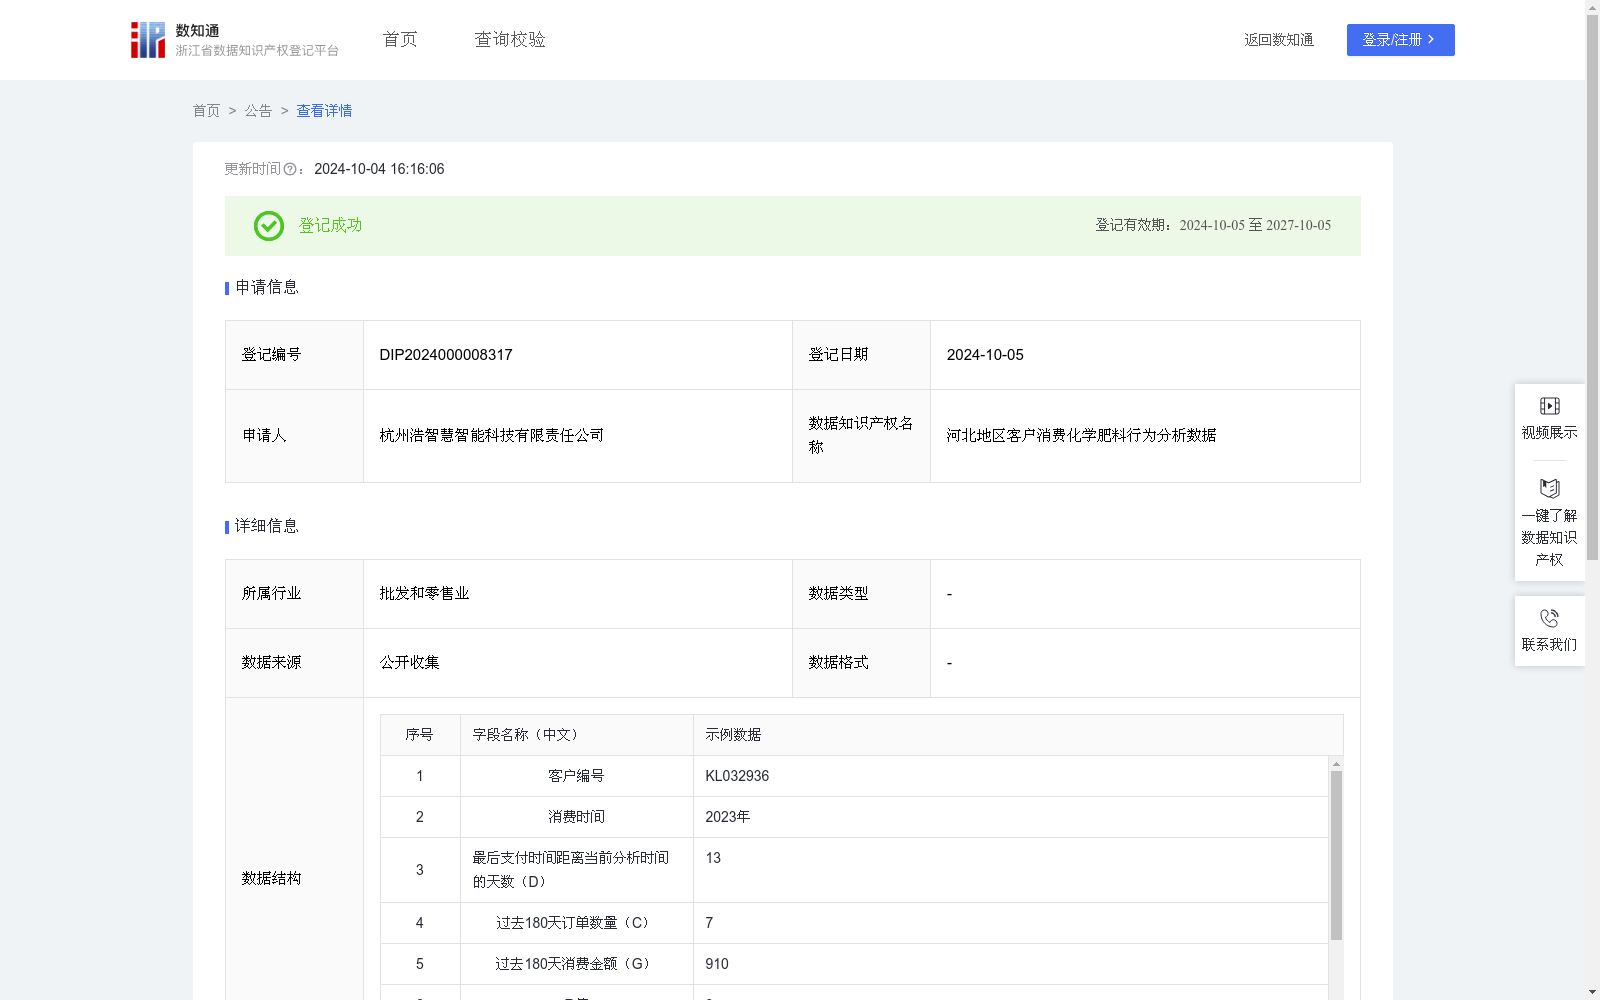Click the page's vertical scrollbar thumb

pos(1592,287)
